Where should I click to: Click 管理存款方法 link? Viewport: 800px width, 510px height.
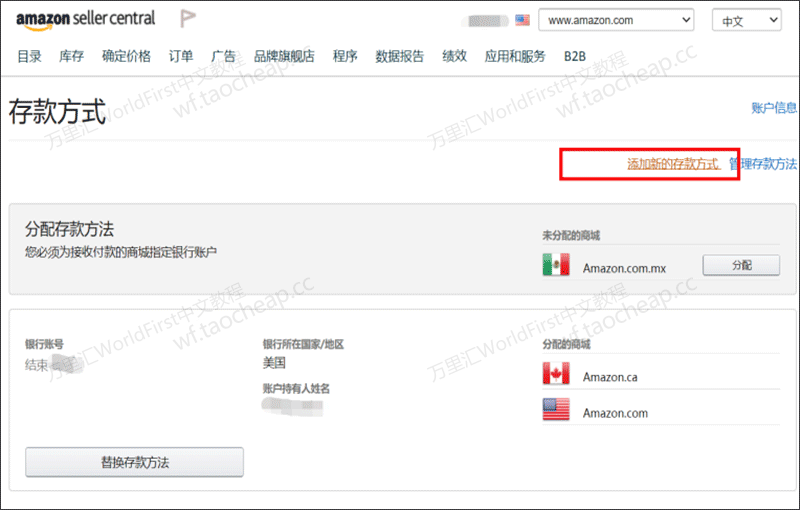(x=763, y=164)
